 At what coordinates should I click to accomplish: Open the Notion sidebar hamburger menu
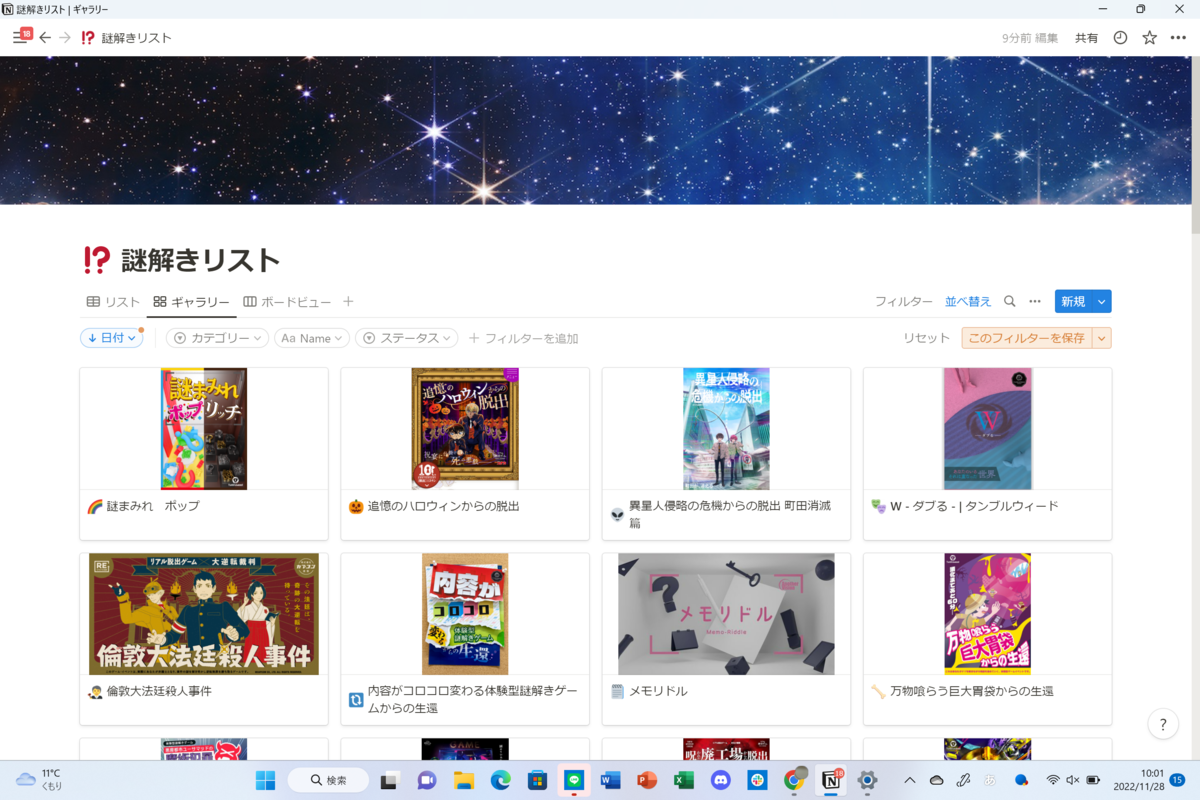point(20,37)
